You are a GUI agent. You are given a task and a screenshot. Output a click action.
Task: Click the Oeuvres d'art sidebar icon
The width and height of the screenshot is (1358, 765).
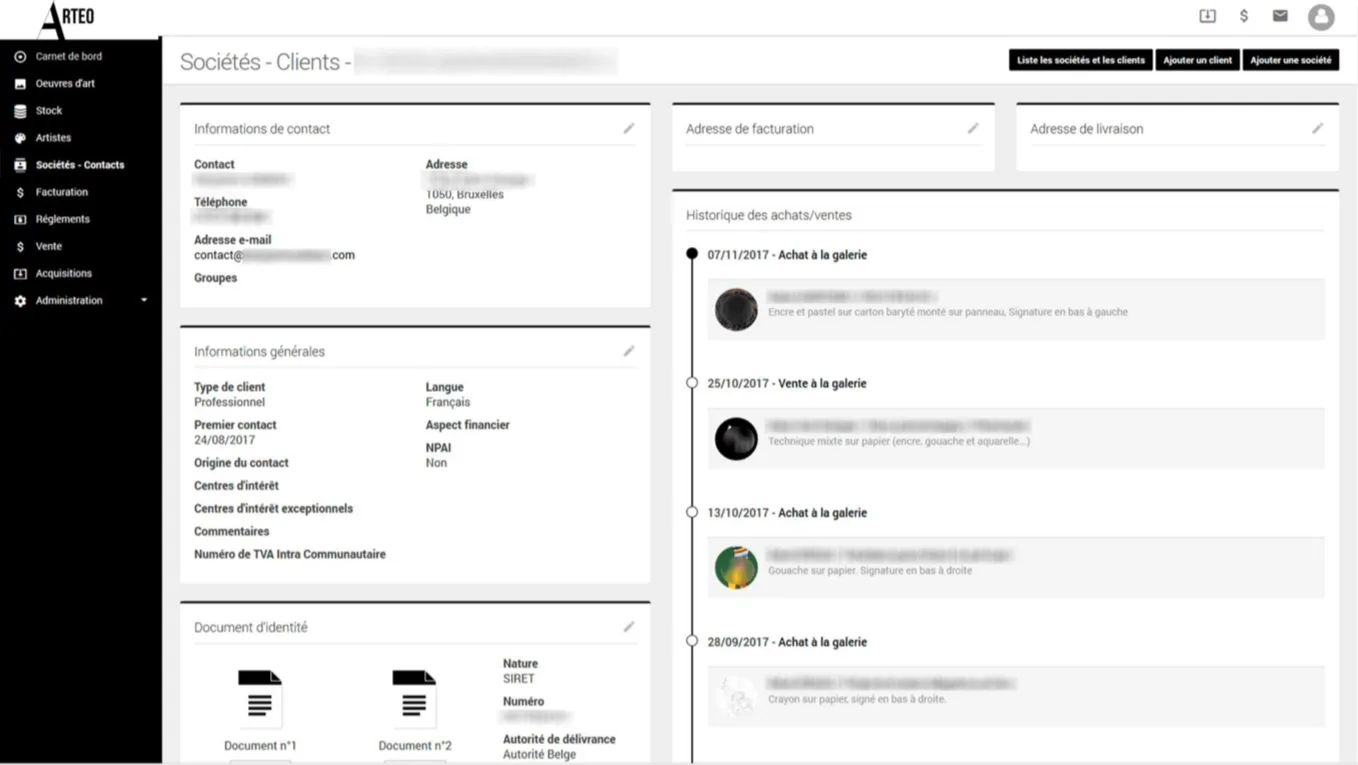tap(20, 84)
